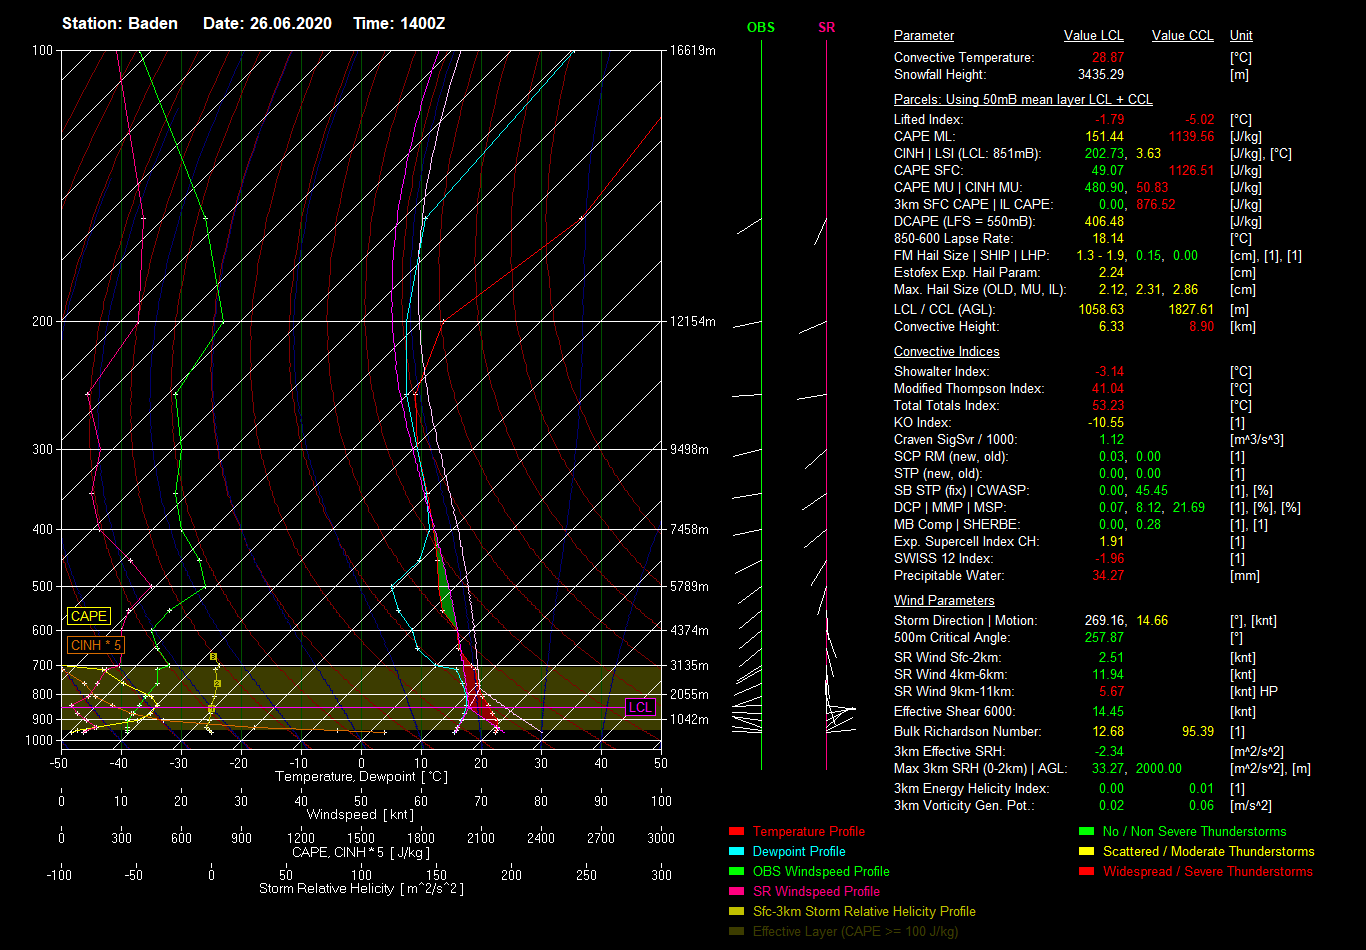Click the pink SR wind column label
The width and height of the screenshot is (1366, 950).
pos(826,27)
